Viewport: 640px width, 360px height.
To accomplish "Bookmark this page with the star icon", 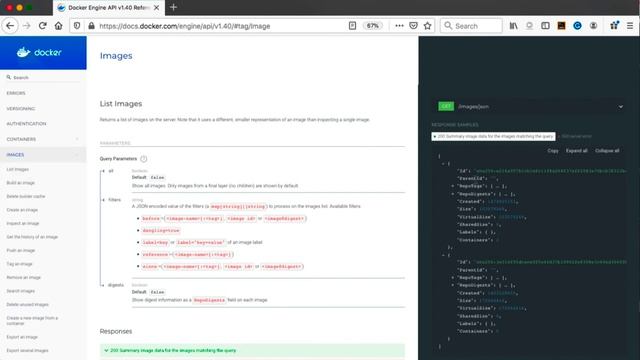I will coord(427,26).
